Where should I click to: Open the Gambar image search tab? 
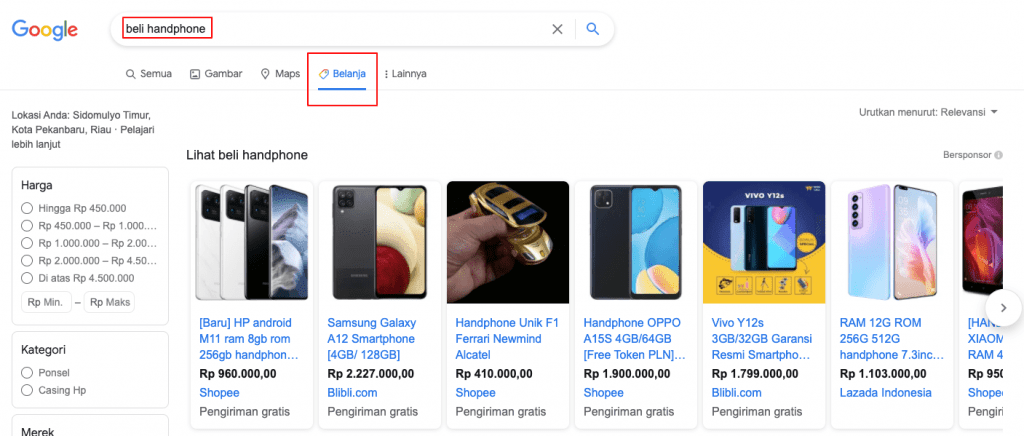[216, 73]
